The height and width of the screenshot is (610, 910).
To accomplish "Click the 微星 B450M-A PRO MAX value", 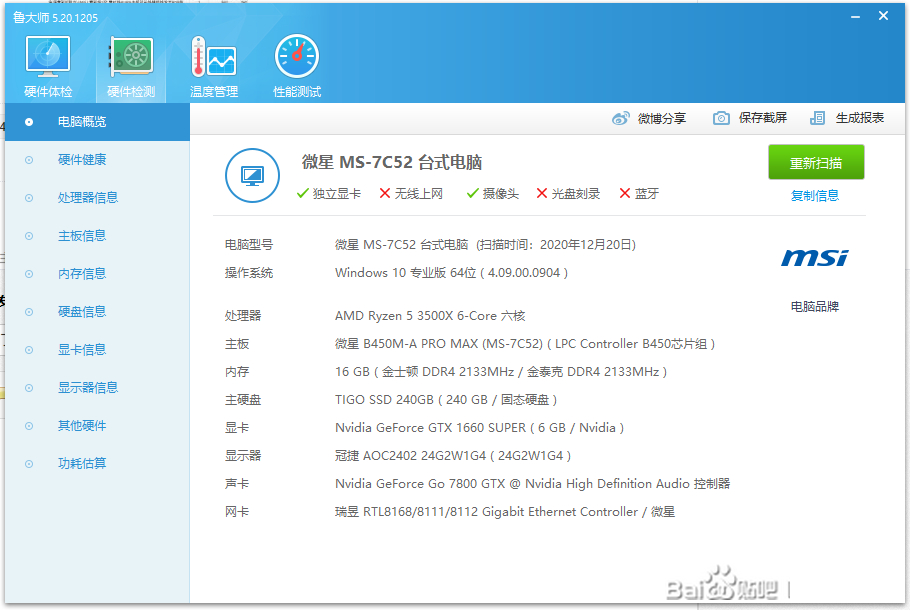I will [525, 344].
